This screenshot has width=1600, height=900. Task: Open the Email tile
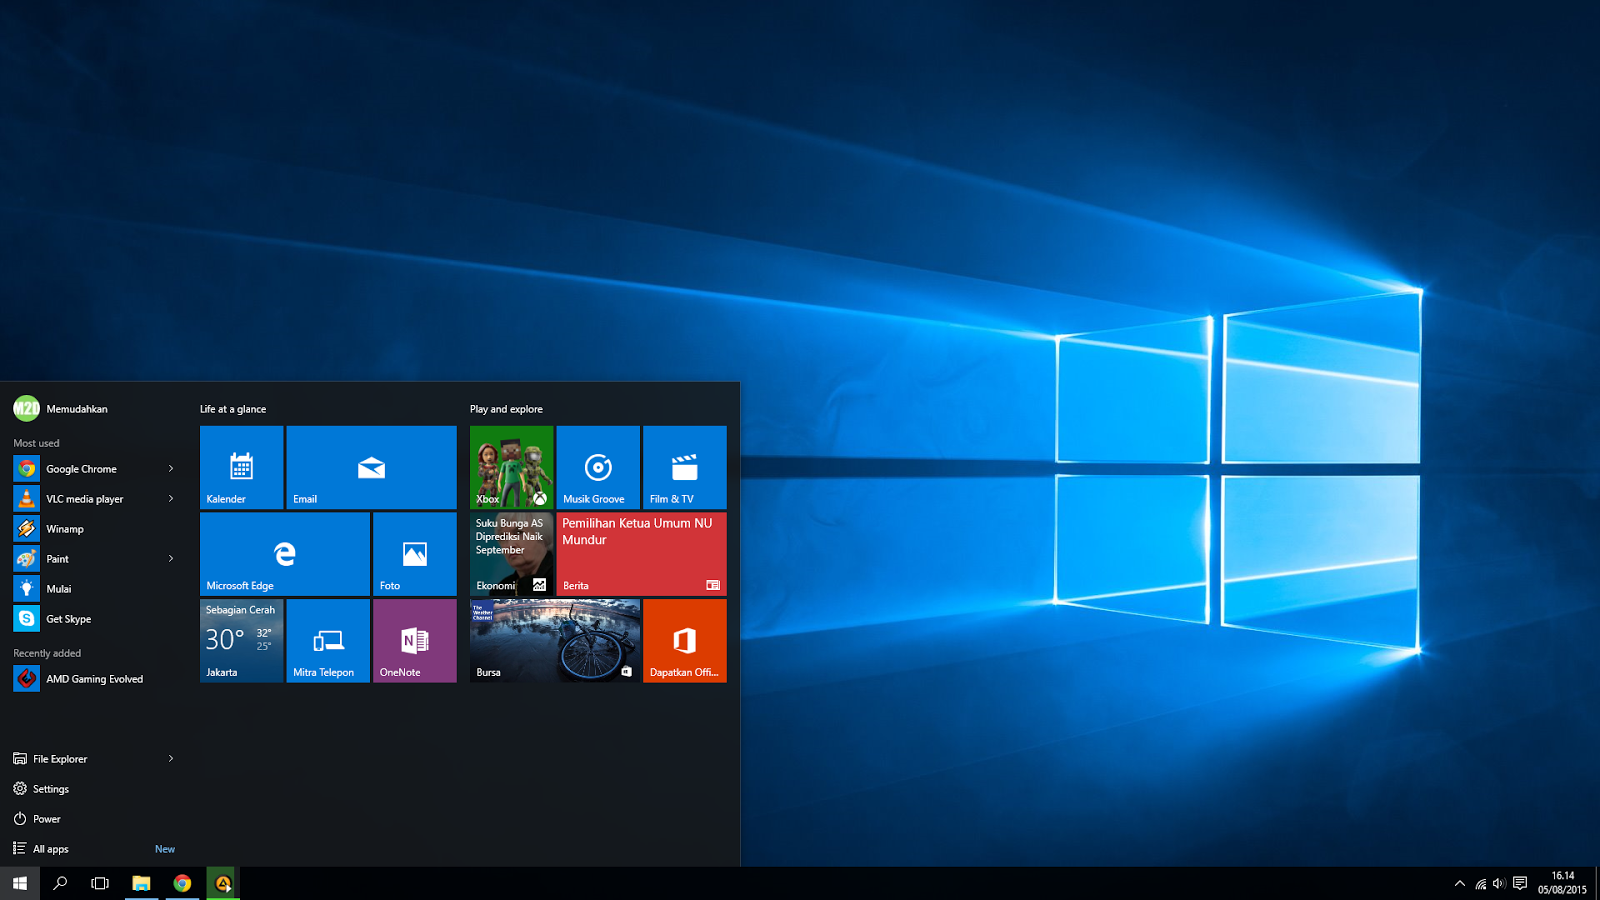point(371,467)
